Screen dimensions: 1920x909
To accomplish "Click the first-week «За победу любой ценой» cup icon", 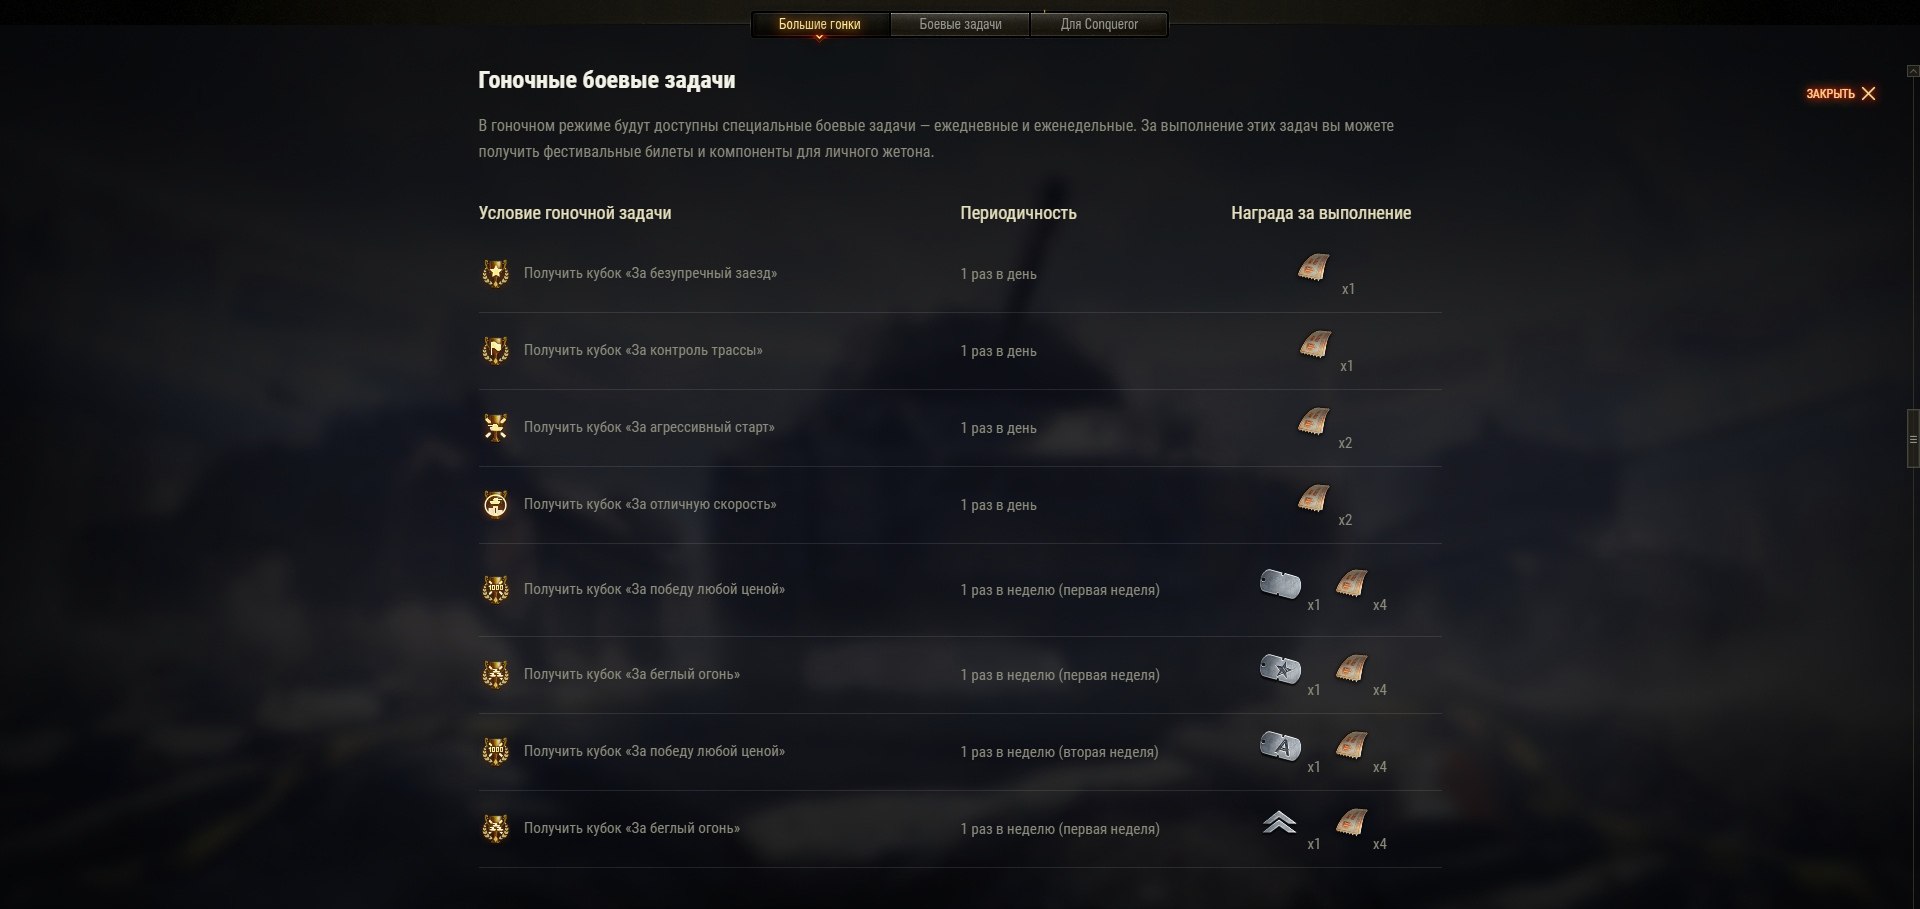I will 495,589.
